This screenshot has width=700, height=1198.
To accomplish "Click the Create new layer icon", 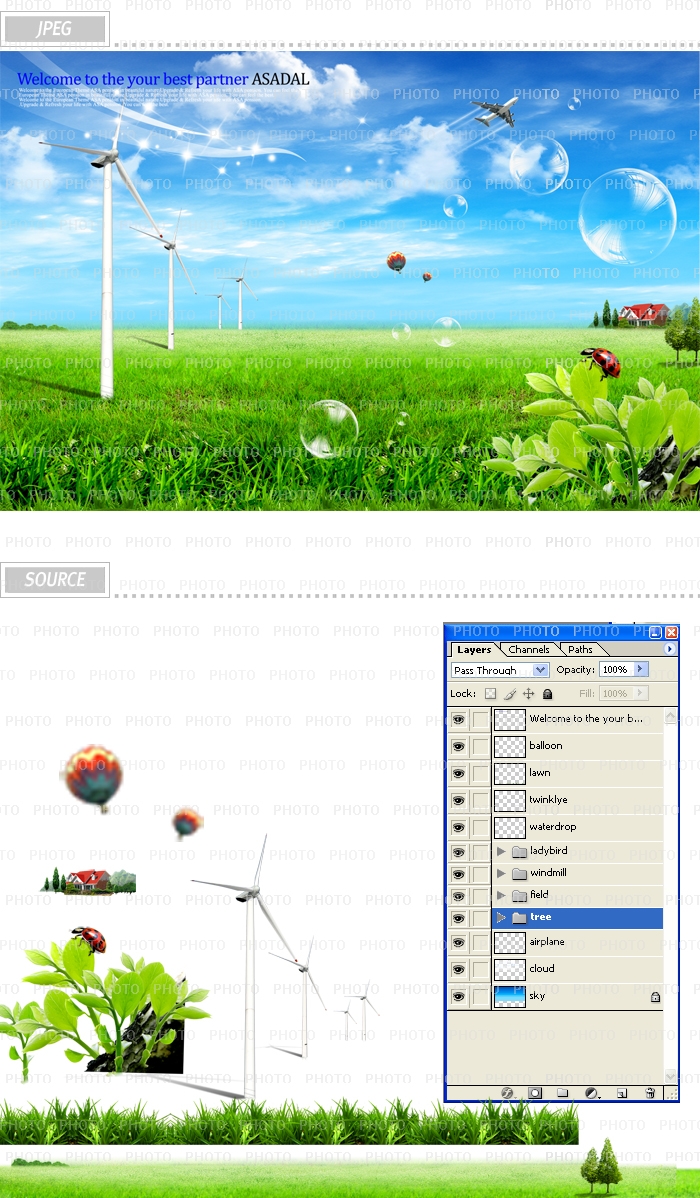I will tap(622, 1093).
